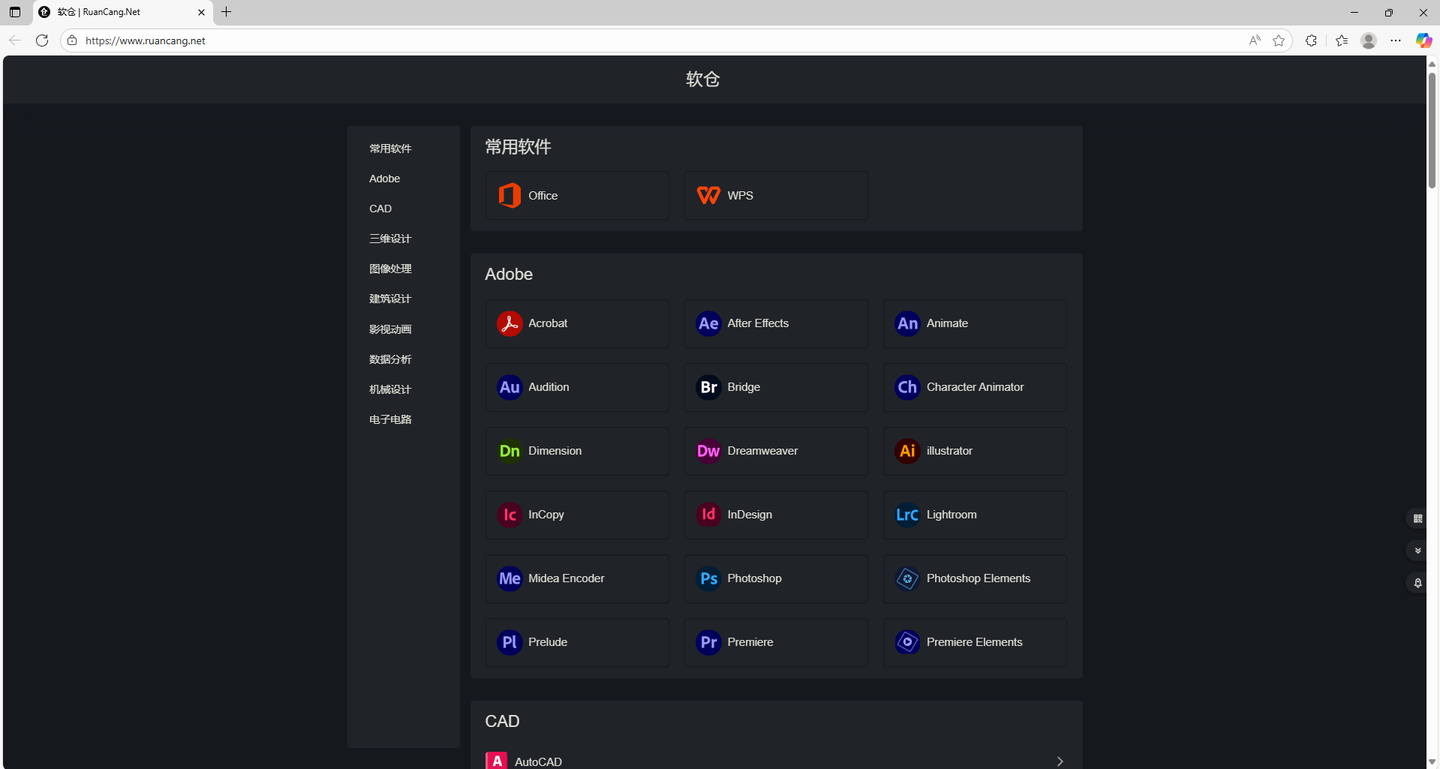
Task: Click the AutoCAD red A icon
Action: pos(496,762)
